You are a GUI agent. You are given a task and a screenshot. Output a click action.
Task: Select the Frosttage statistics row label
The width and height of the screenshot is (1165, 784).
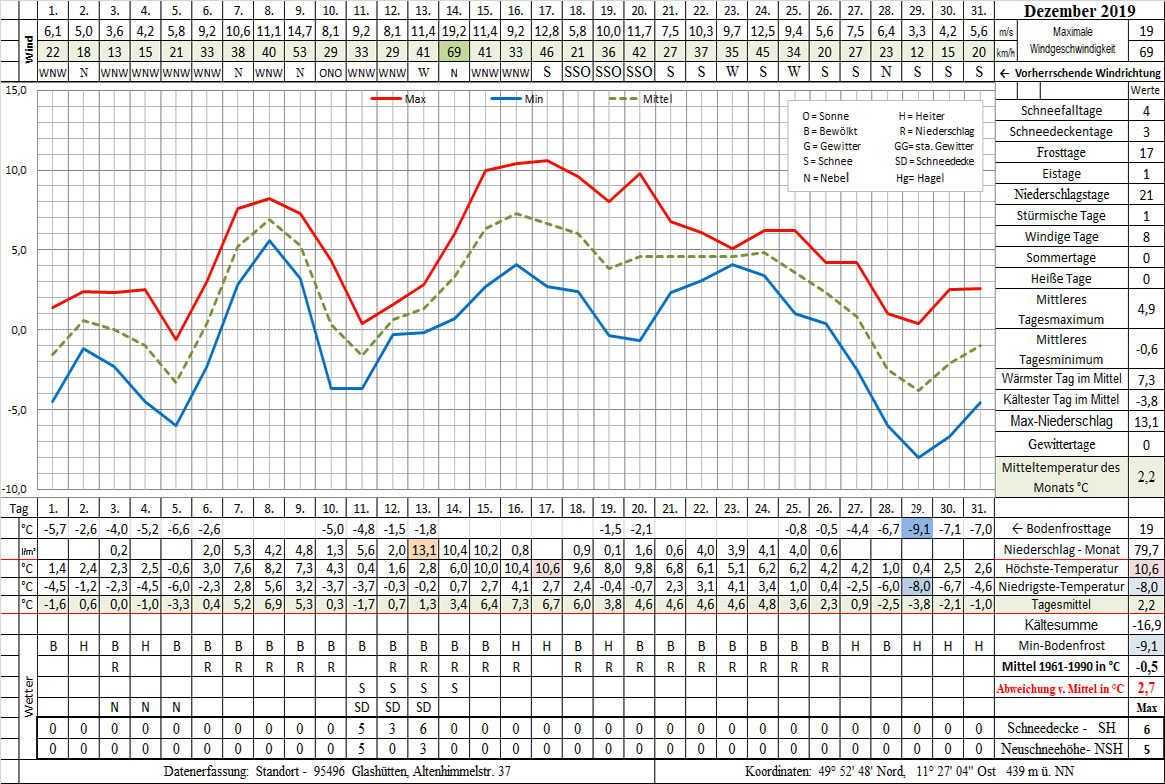[1061, 153]
